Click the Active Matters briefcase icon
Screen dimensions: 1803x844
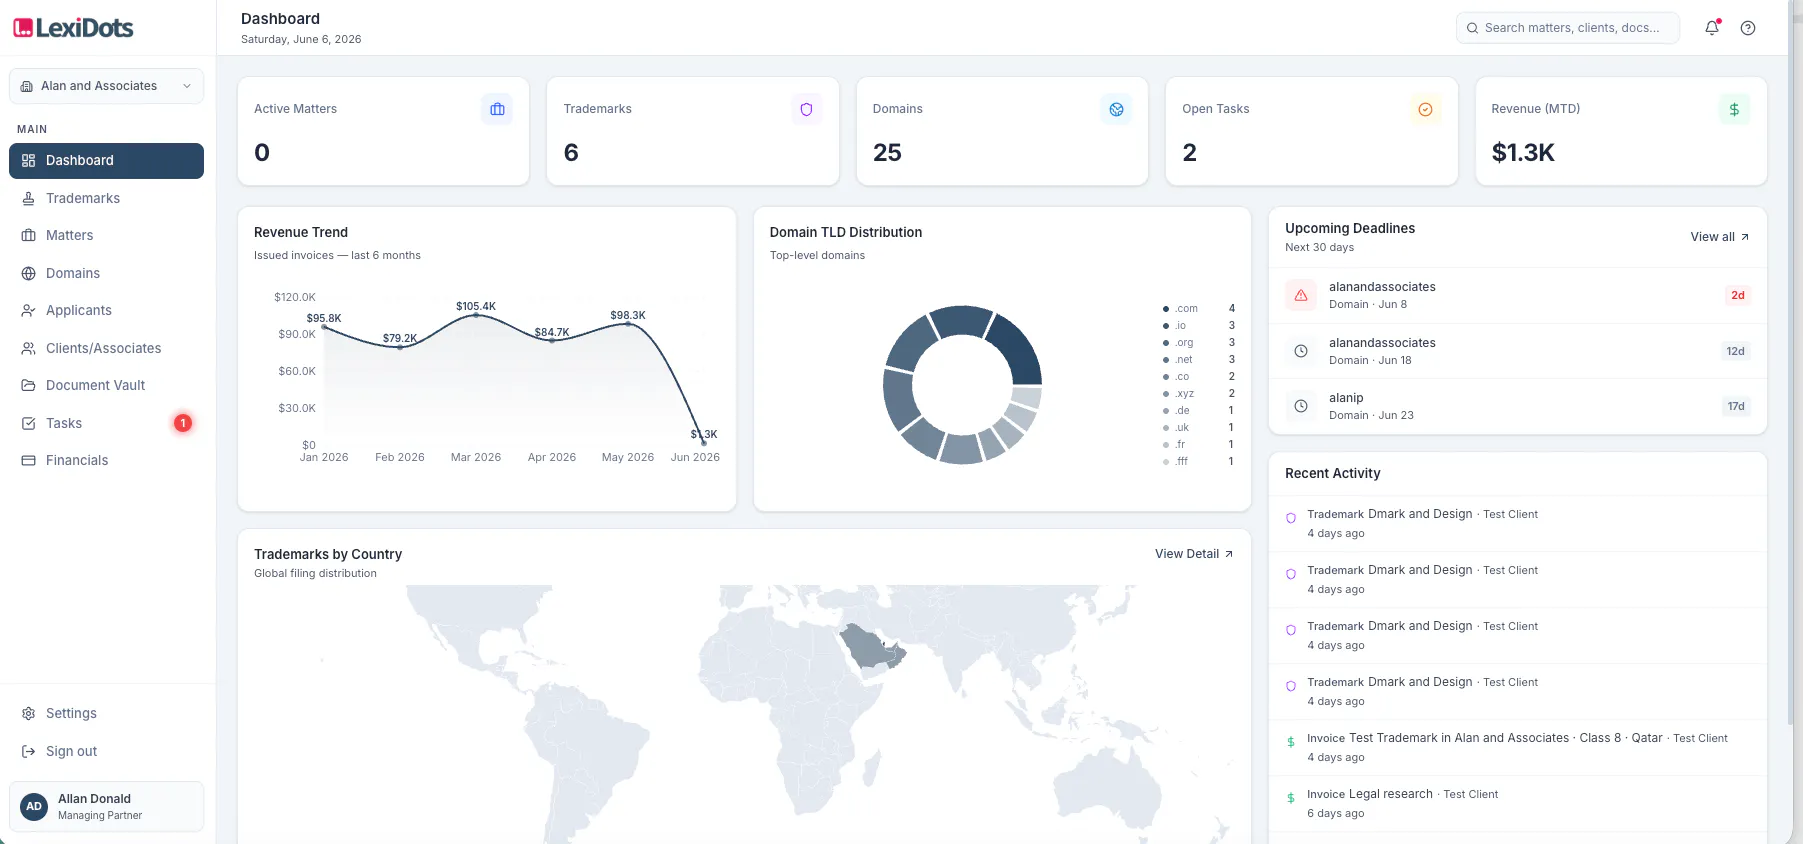[497, 109]
